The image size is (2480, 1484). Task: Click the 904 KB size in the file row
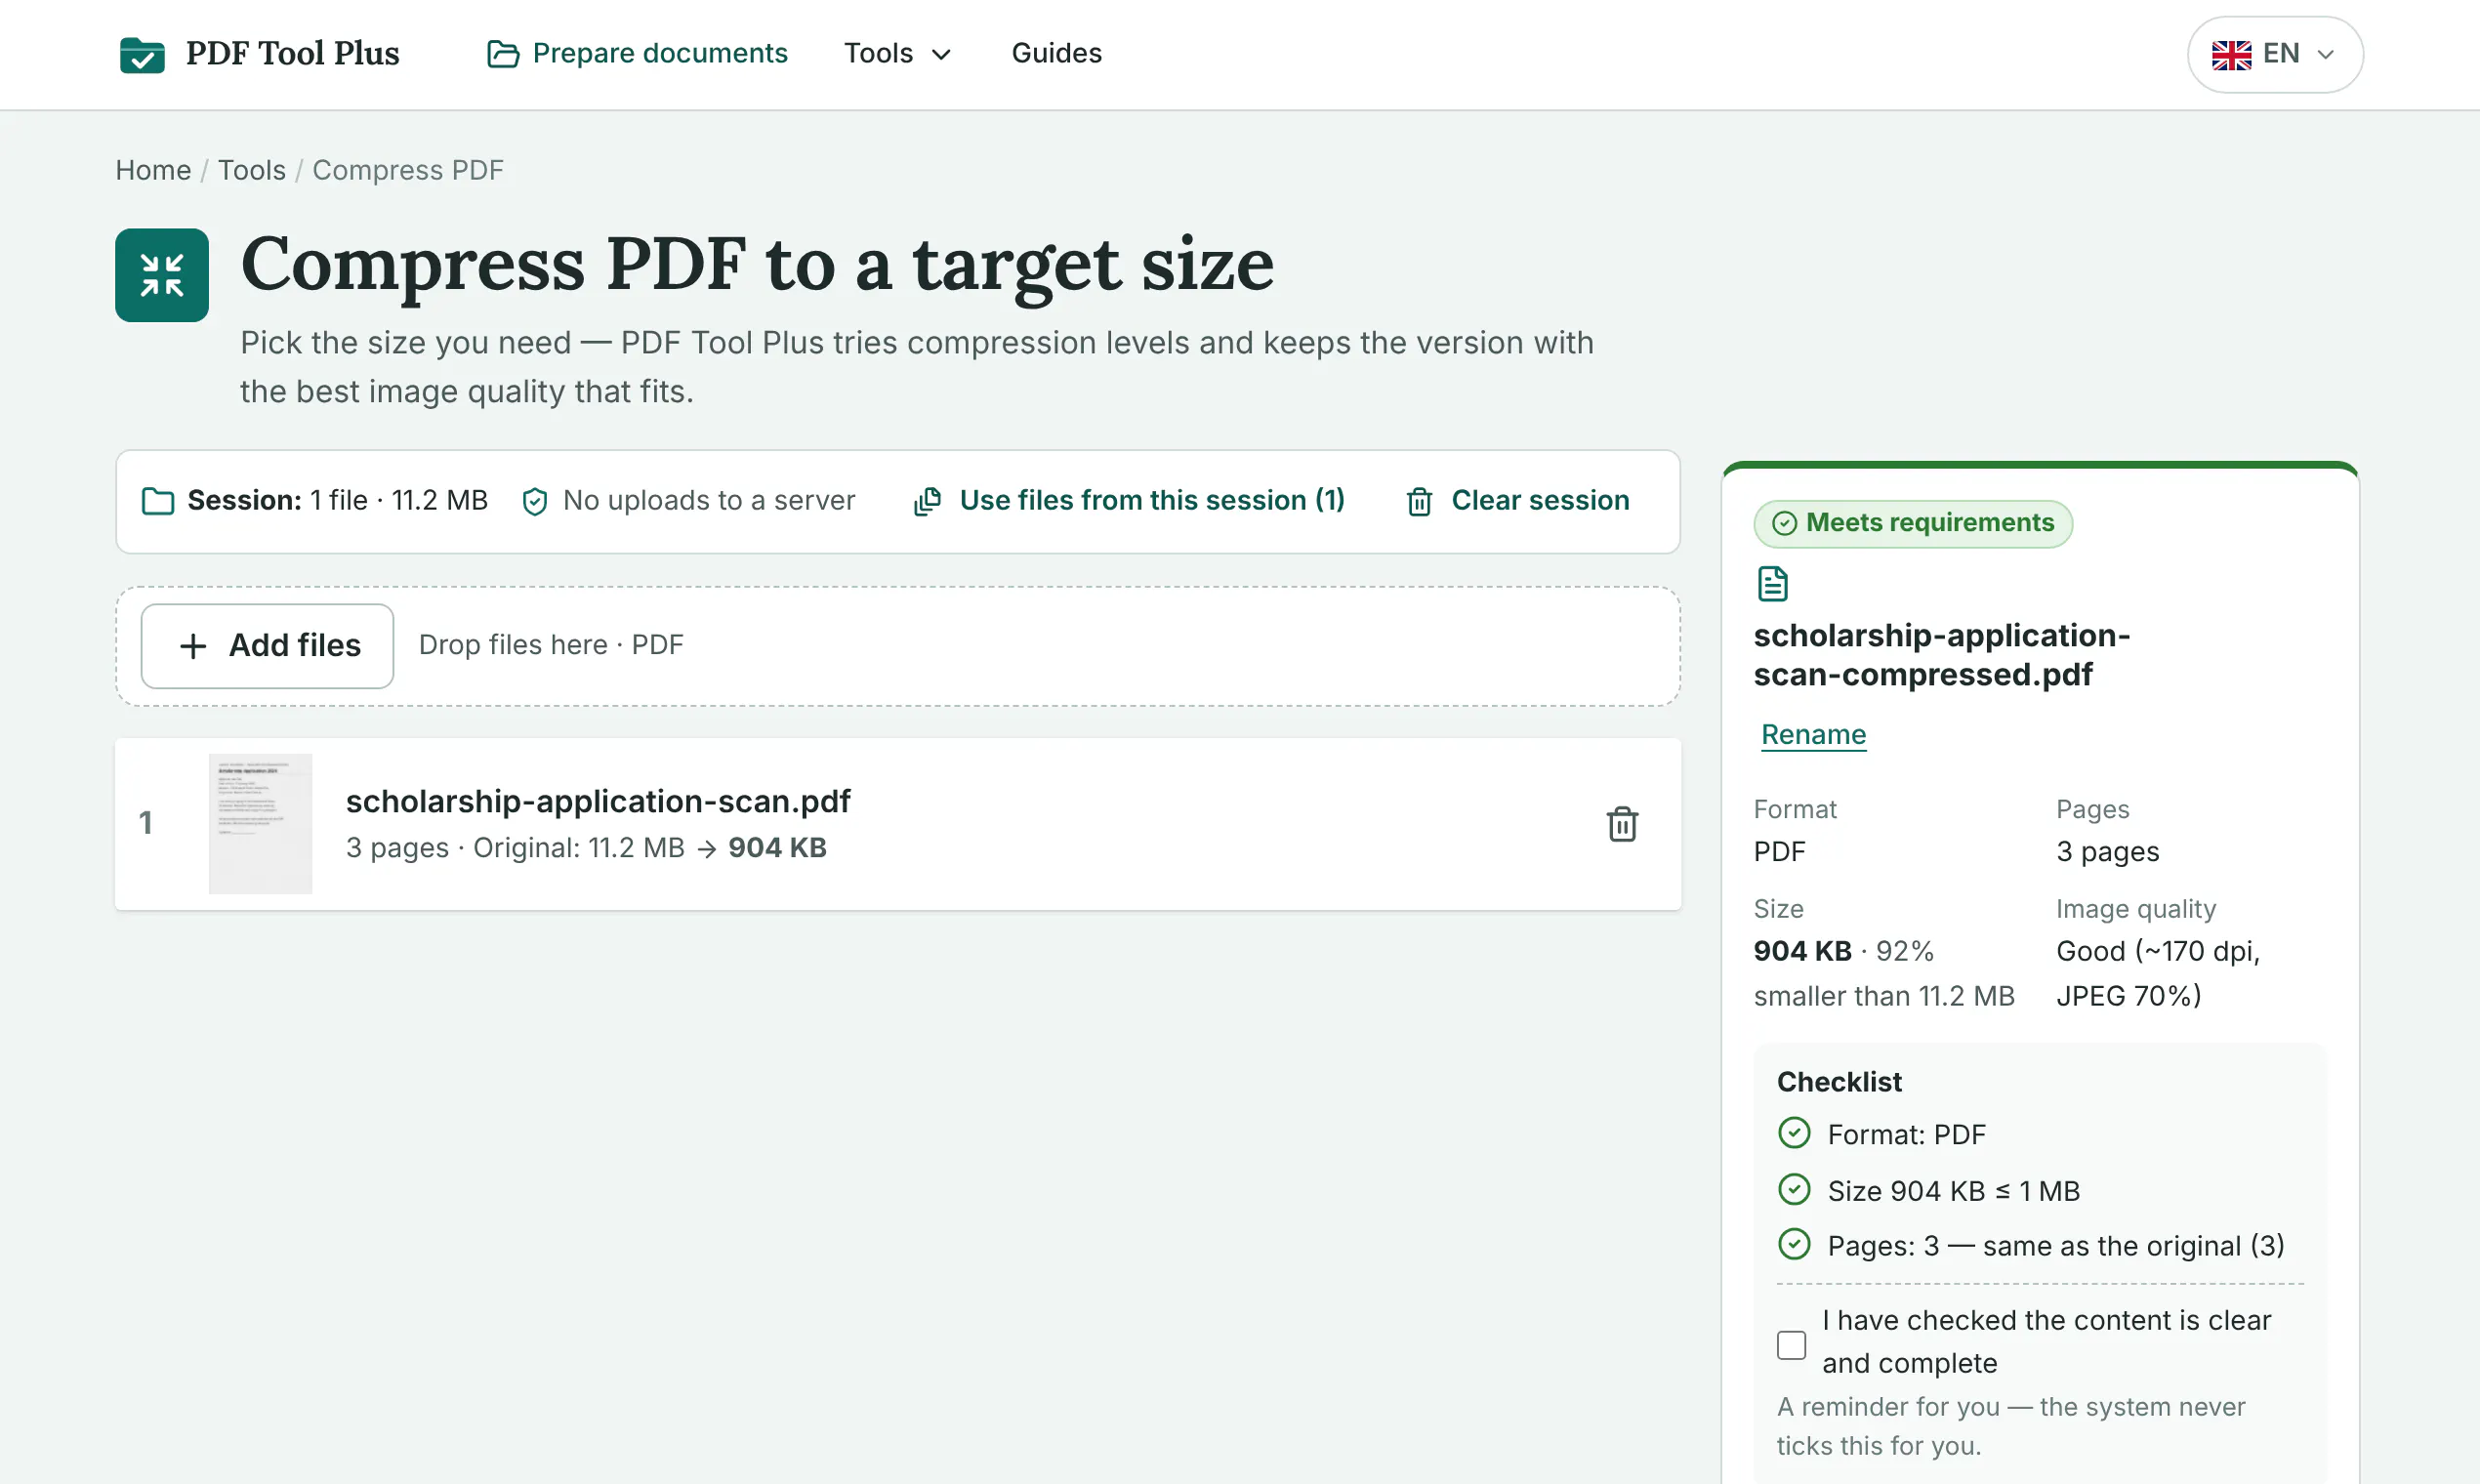(777, 849)
